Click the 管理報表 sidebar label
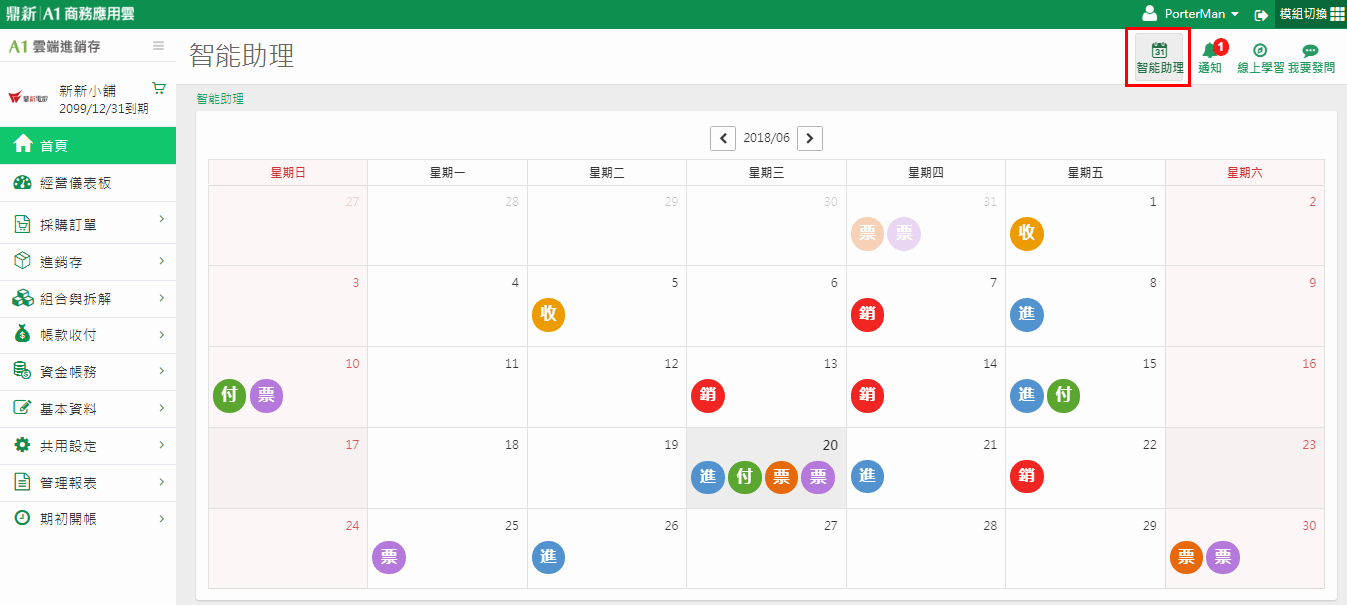 click(68, 483)
